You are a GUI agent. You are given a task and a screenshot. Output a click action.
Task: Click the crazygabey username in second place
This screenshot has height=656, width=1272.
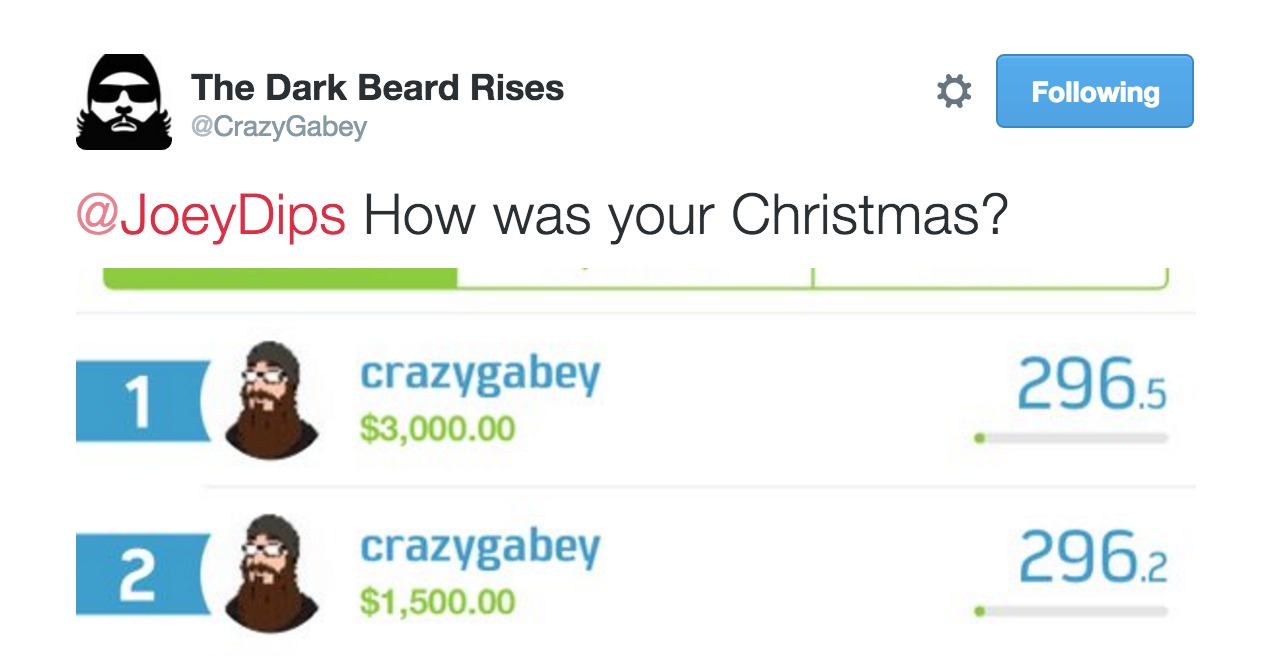480,547
